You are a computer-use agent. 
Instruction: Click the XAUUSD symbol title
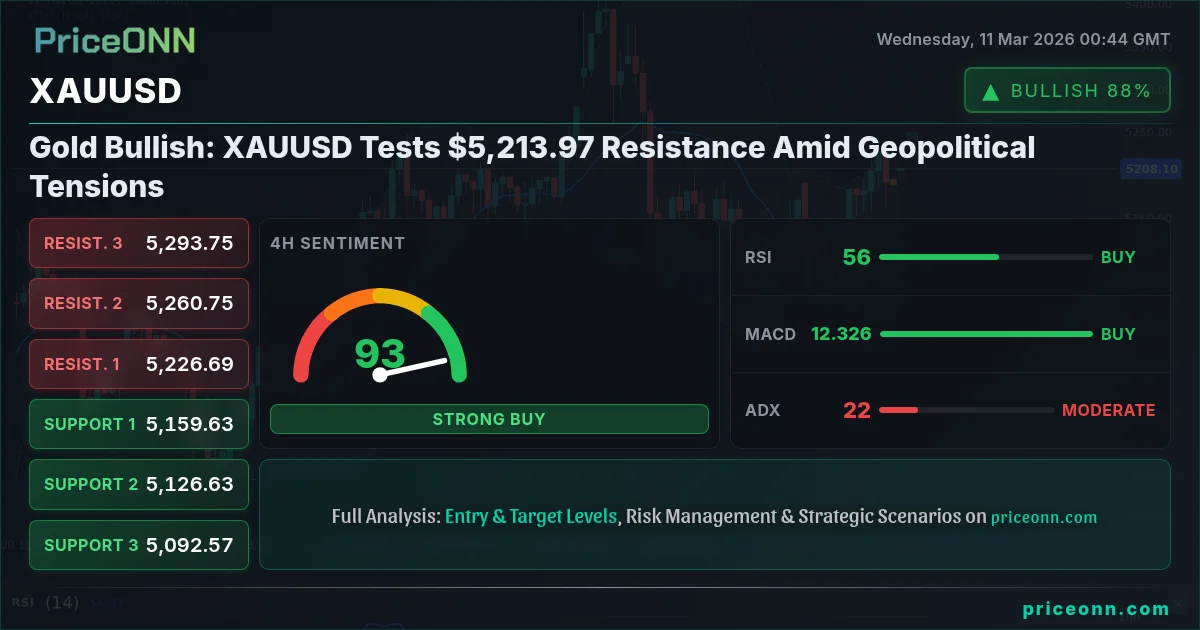[x=106, y=91]
